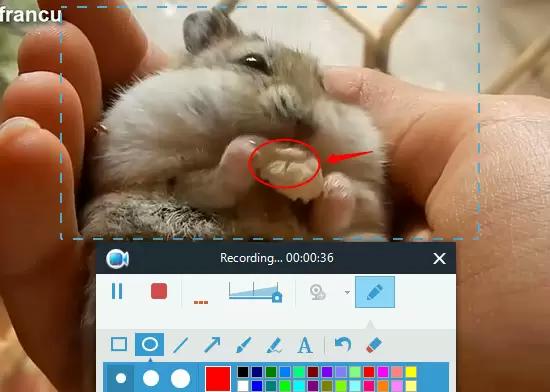The image size is (550, 392).
Task: Select the Rectangle drawing tool
Action: click(x=119, y=344)
